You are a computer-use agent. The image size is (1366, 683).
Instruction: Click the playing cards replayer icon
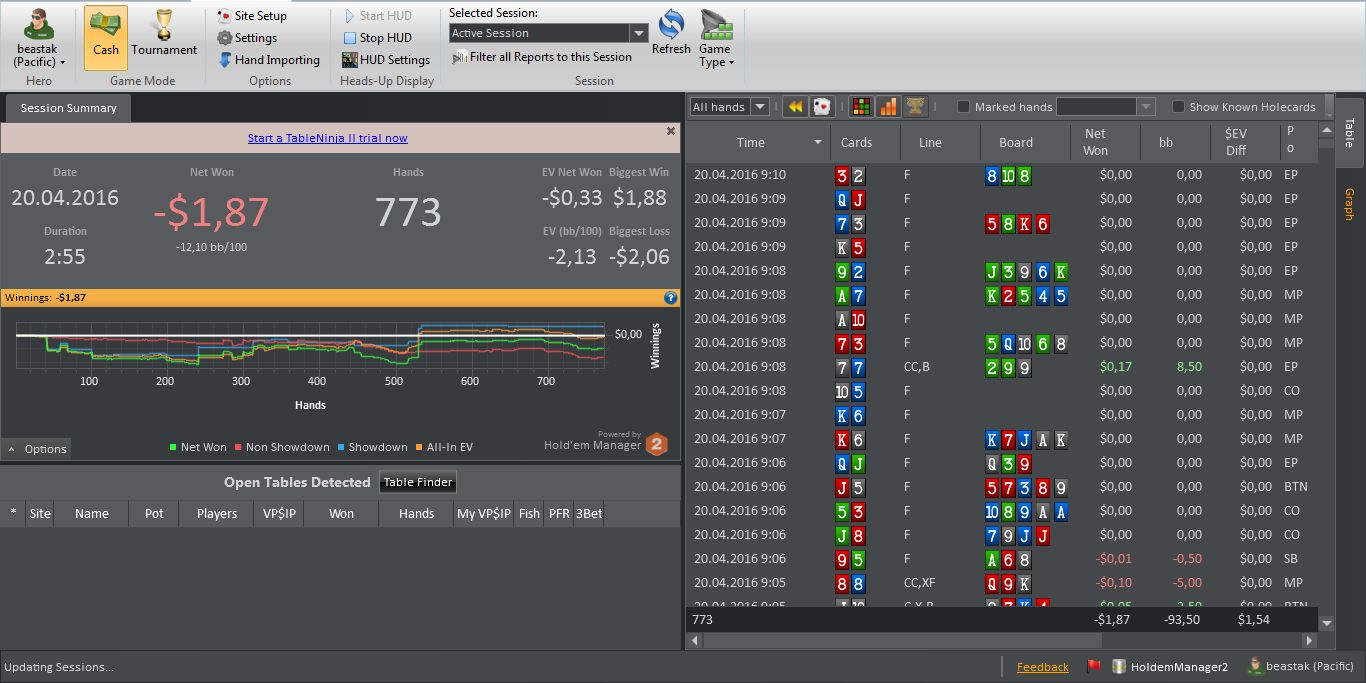pos(822,106)
